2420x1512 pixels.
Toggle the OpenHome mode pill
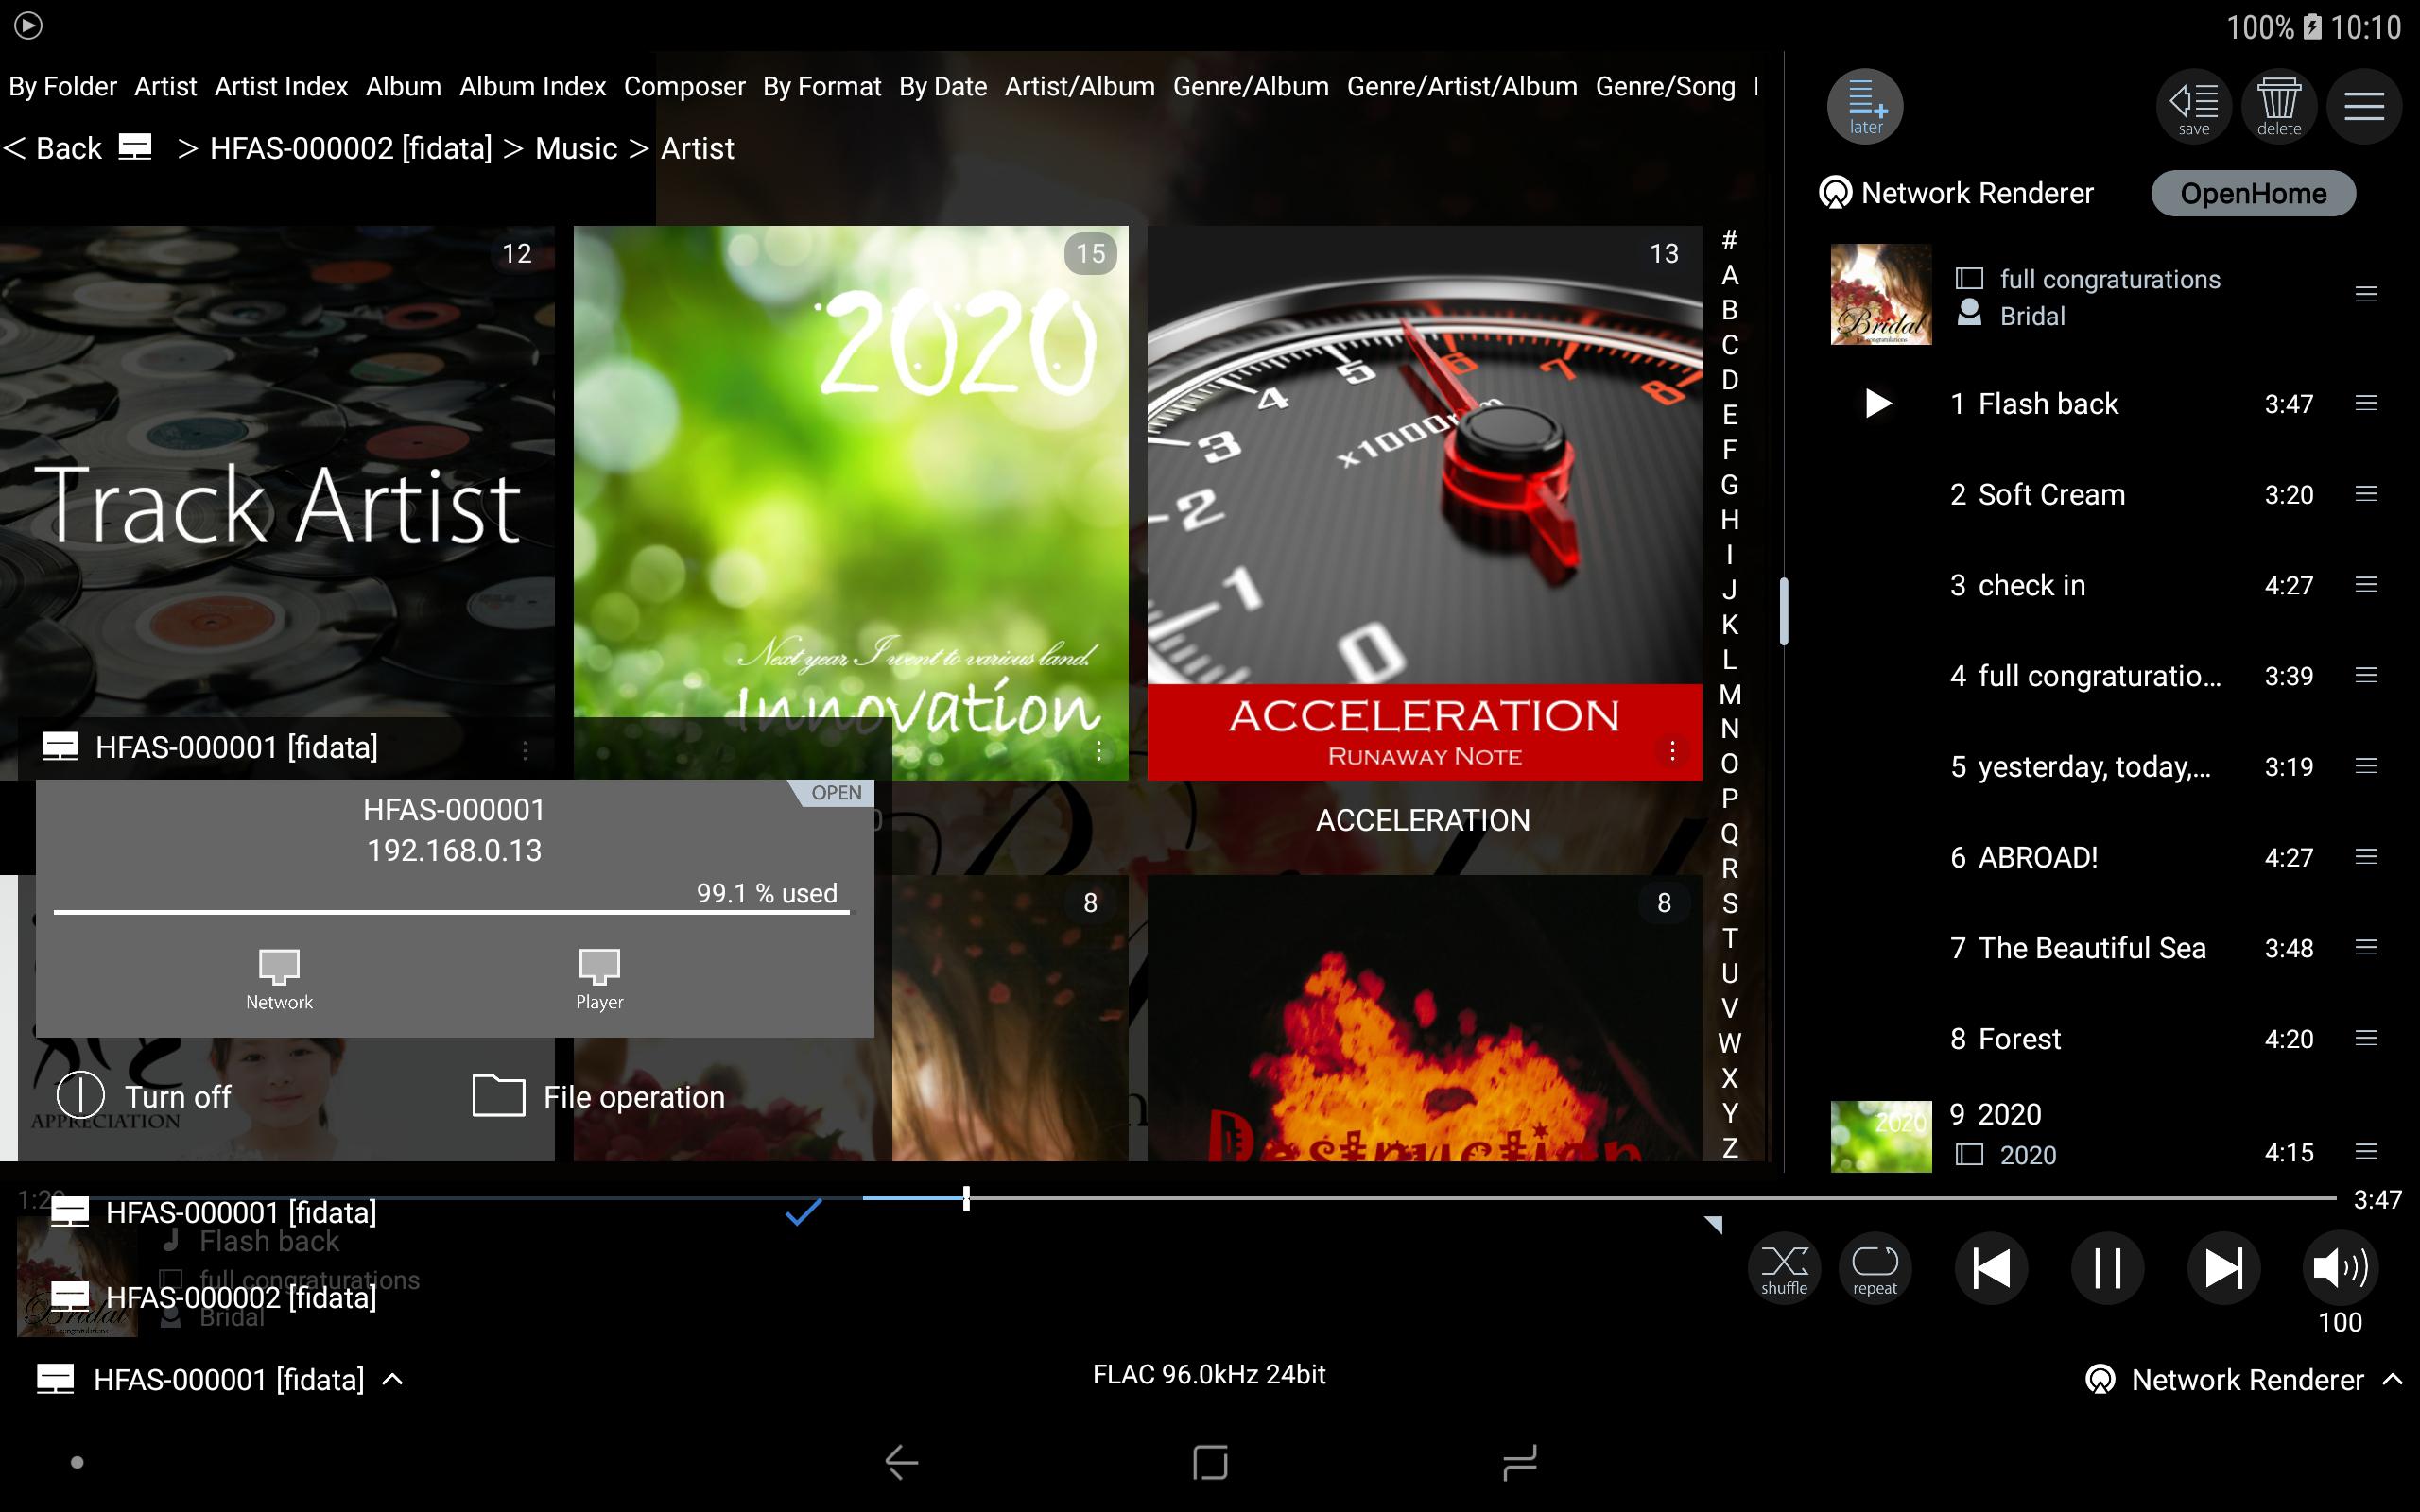tap(2253, 193)
